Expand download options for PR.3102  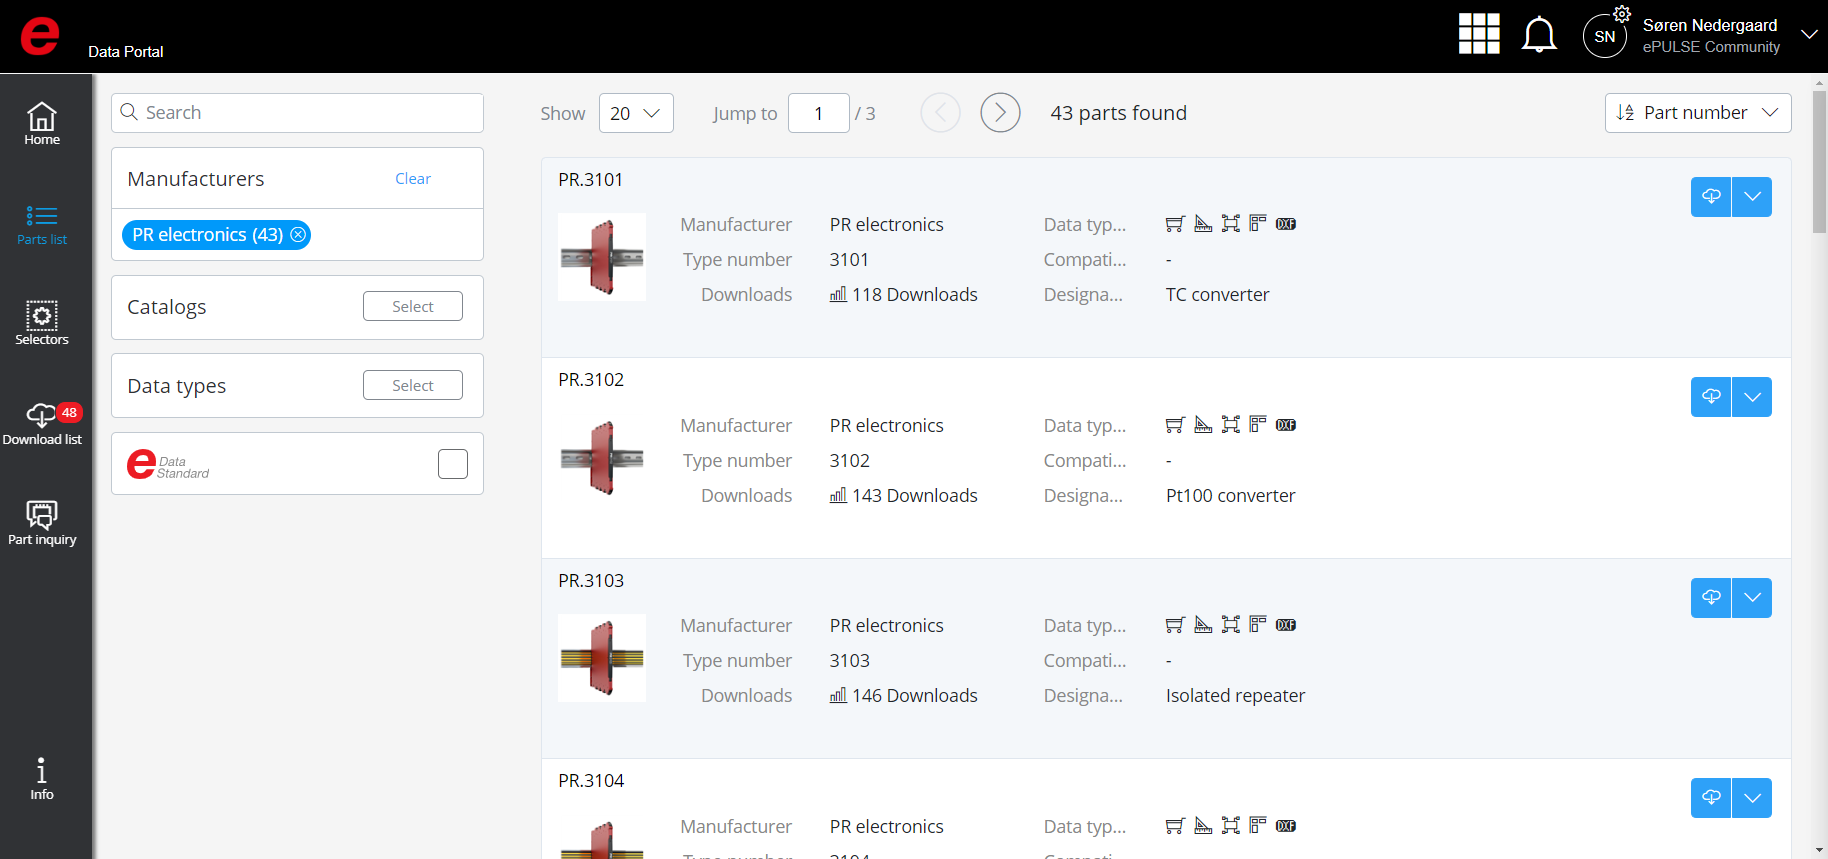1752,397
